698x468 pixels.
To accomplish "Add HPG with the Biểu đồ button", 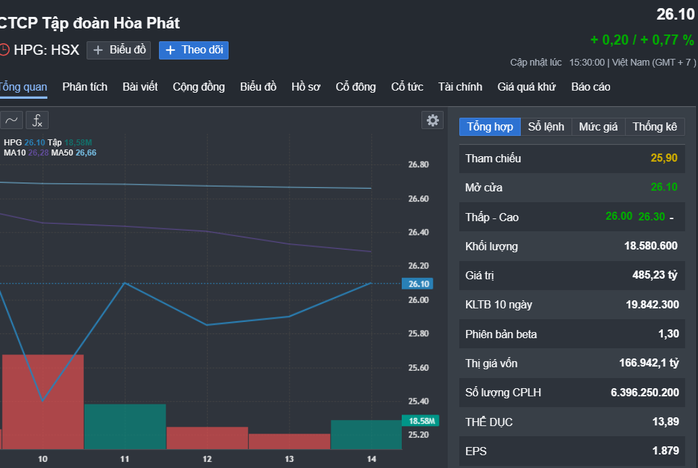I will 119,50.
